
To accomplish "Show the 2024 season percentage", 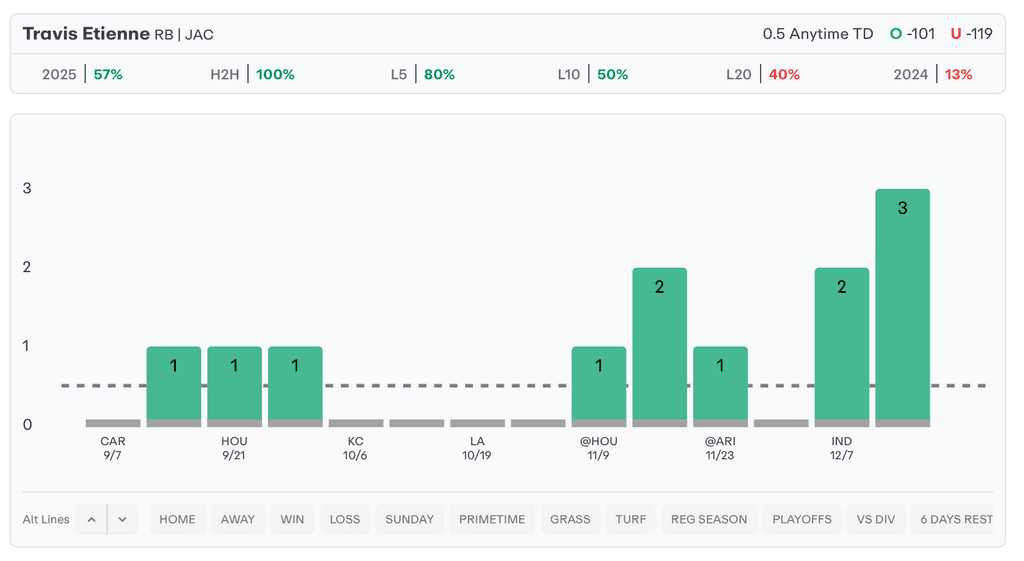I will tap(932, 74).
